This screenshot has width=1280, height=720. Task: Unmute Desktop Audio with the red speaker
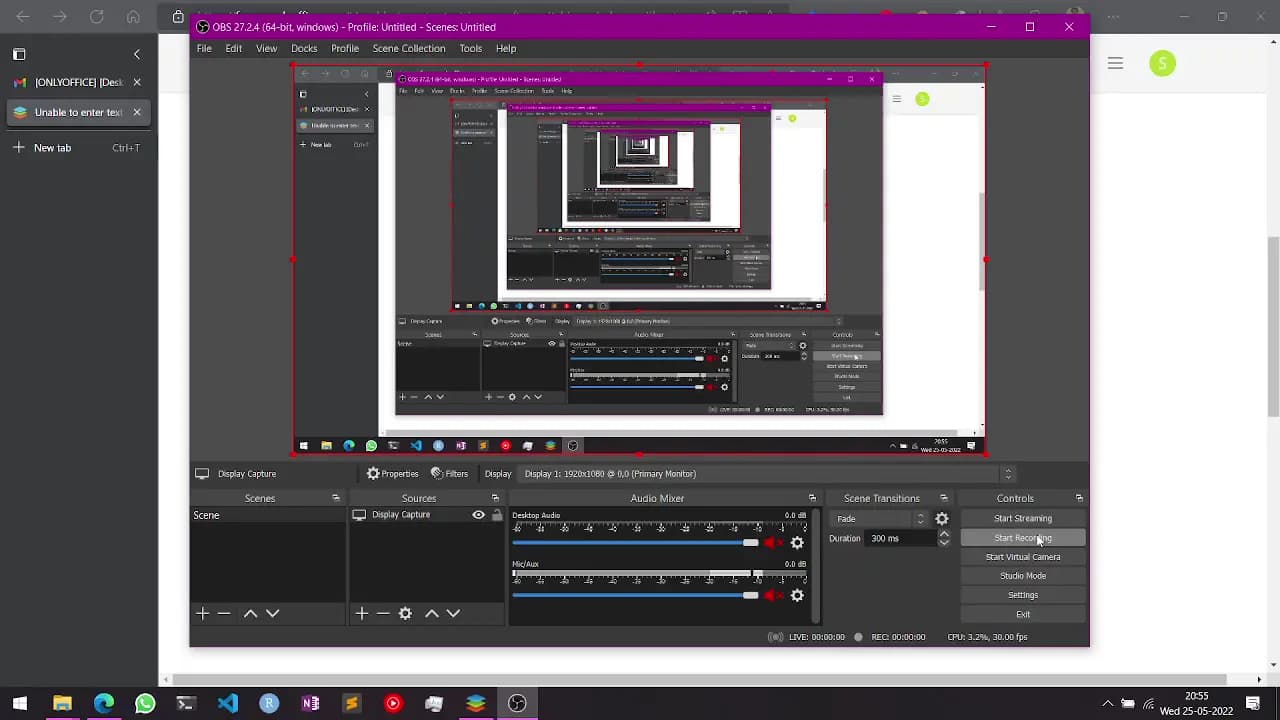point(773,543)
